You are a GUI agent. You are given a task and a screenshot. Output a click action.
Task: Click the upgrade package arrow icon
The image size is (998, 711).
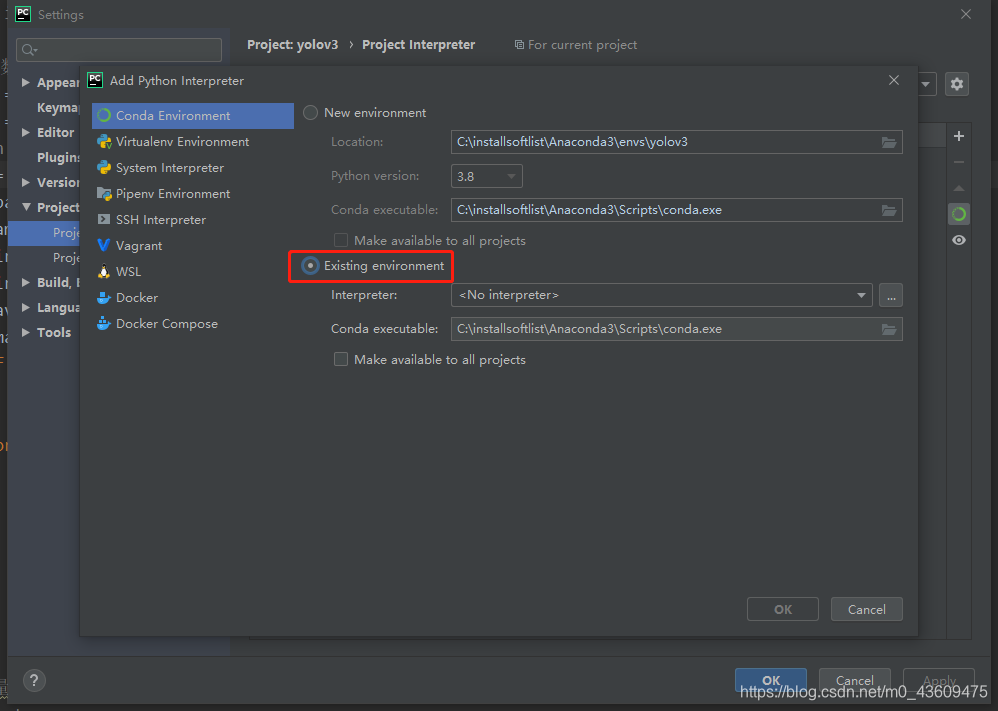pyautogui.click(x=959, y=188)
